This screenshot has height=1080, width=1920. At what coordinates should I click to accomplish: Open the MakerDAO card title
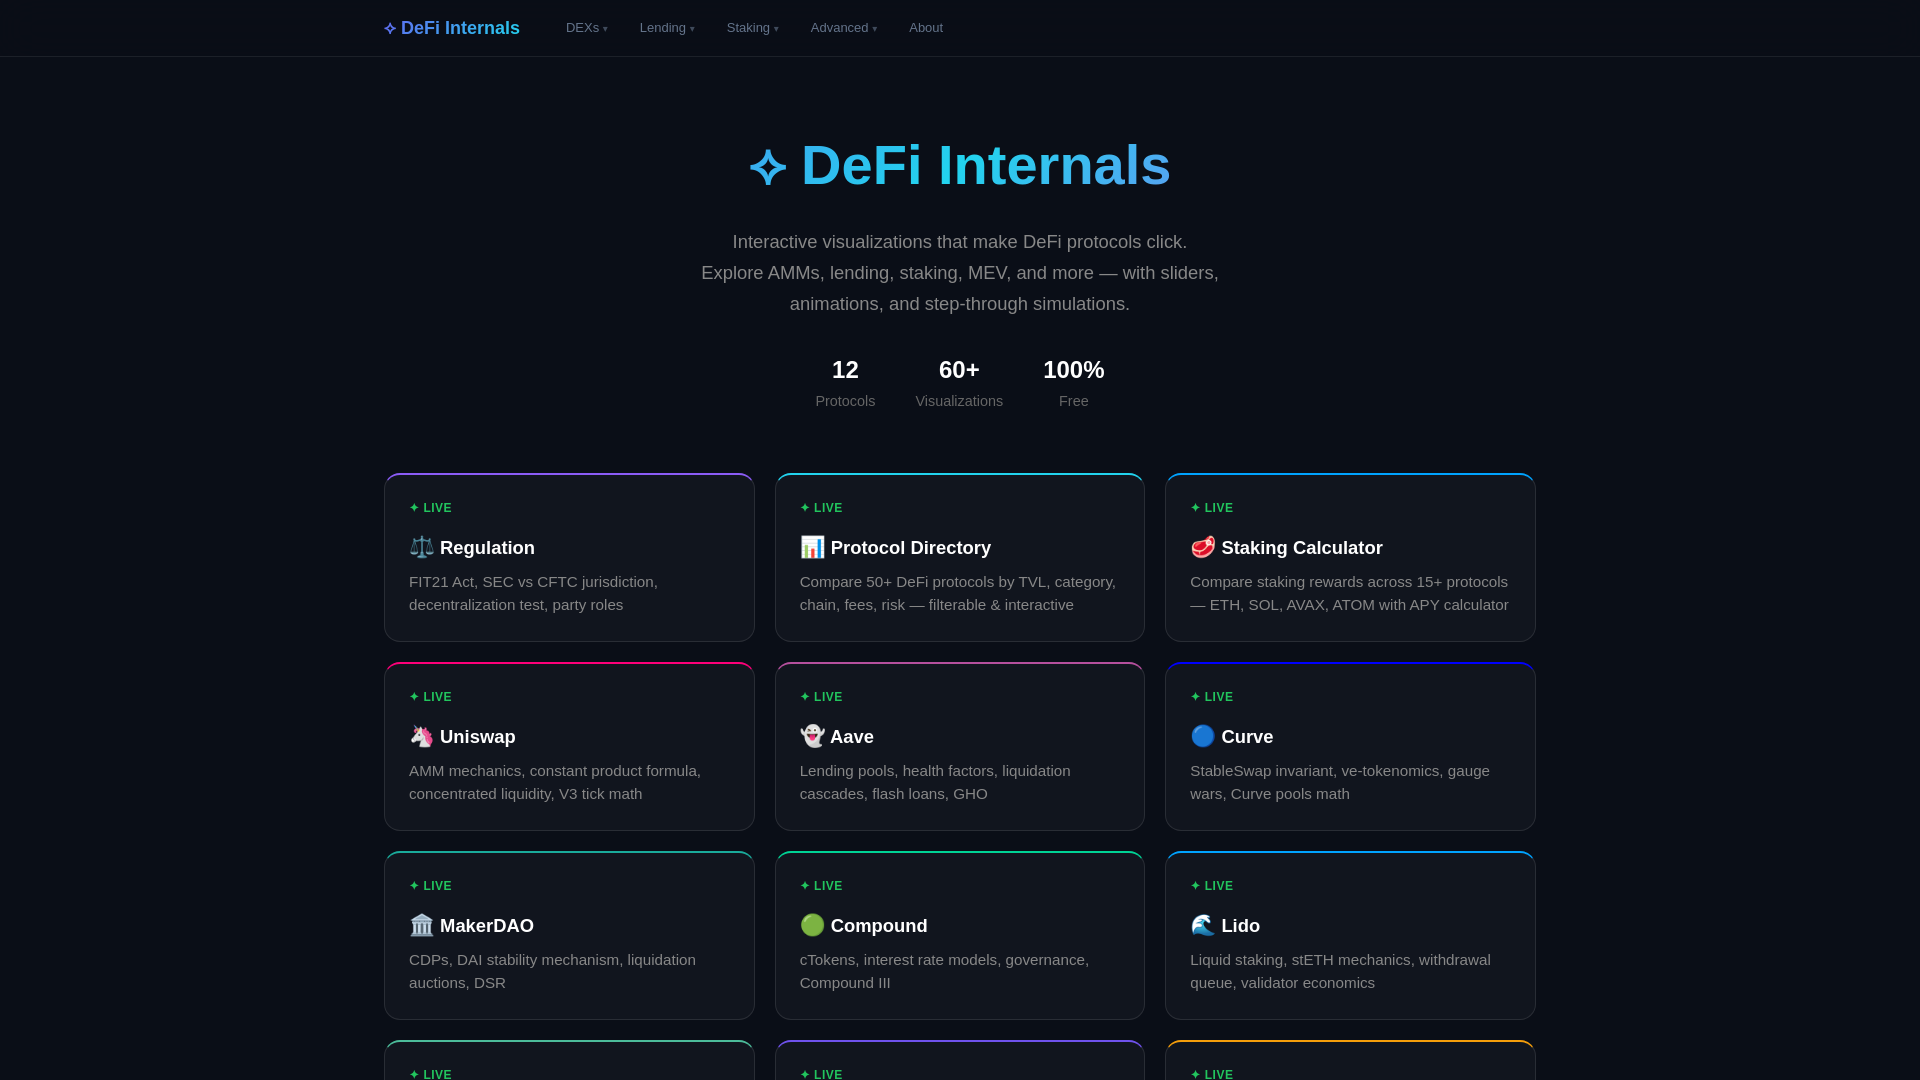tap(487, 926)
